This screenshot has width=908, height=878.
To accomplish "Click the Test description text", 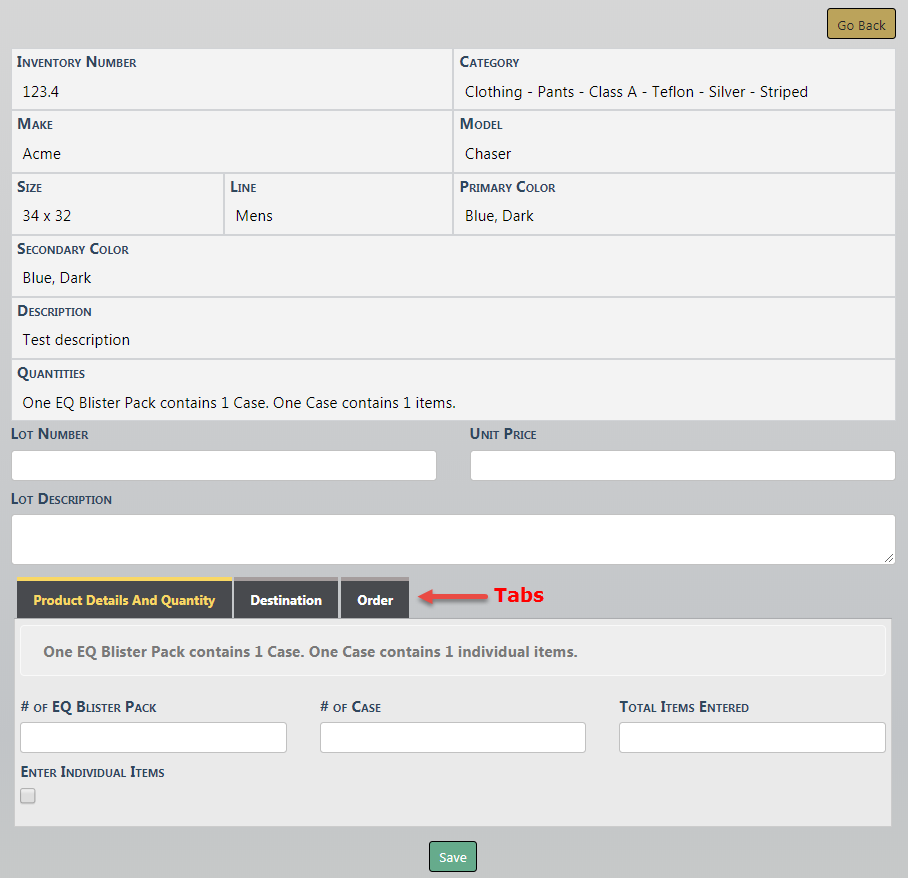I will (76, 340).
